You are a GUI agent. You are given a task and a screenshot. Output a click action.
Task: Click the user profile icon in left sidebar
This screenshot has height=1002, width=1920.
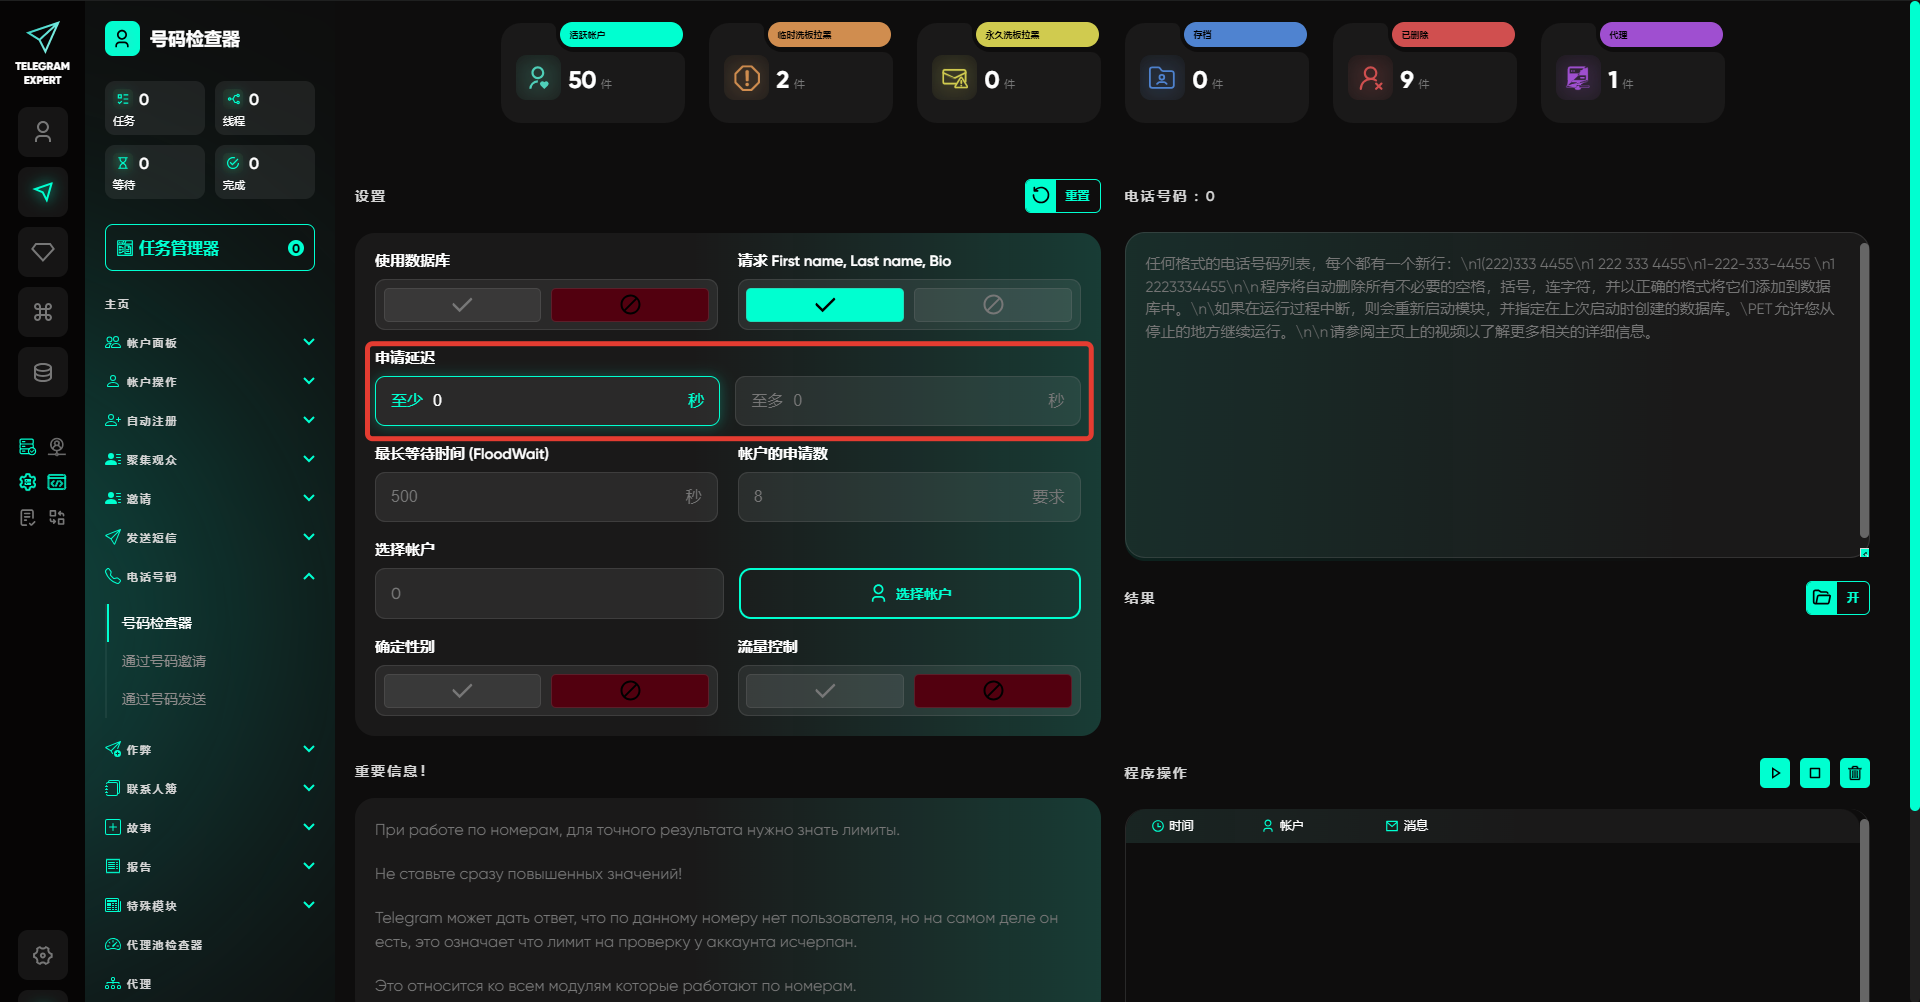click(43, 132)
